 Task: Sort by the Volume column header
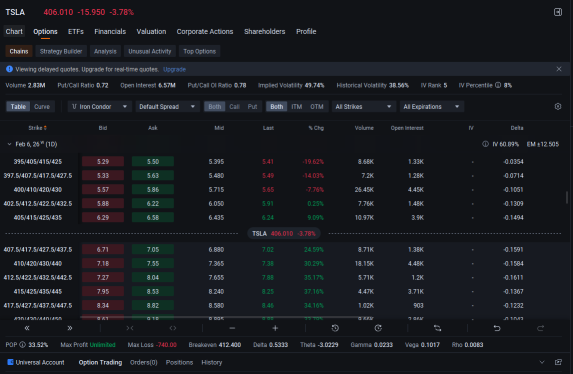coord(364,128)
